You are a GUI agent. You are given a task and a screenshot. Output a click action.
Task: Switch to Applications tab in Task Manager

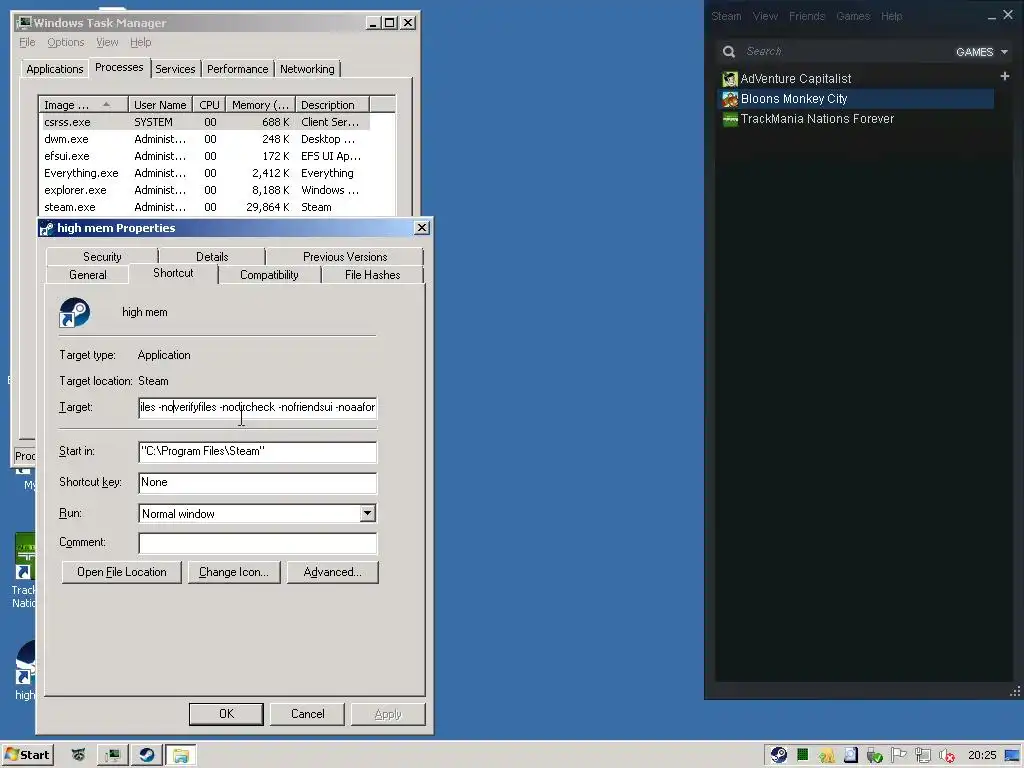[x=55, y=69]
